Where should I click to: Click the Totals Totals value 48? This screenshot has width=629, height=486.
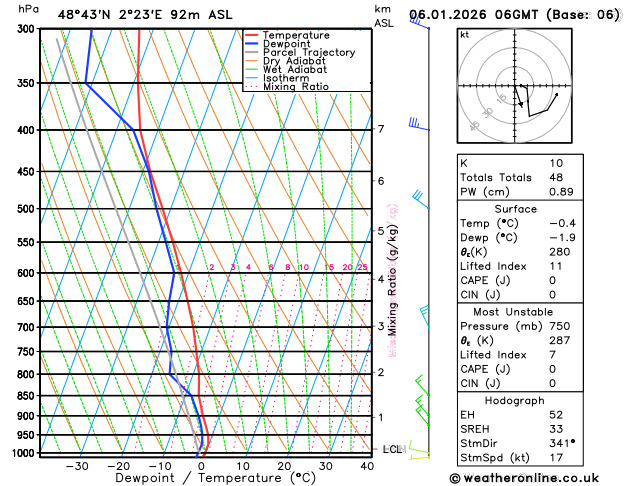coord(556,177)
